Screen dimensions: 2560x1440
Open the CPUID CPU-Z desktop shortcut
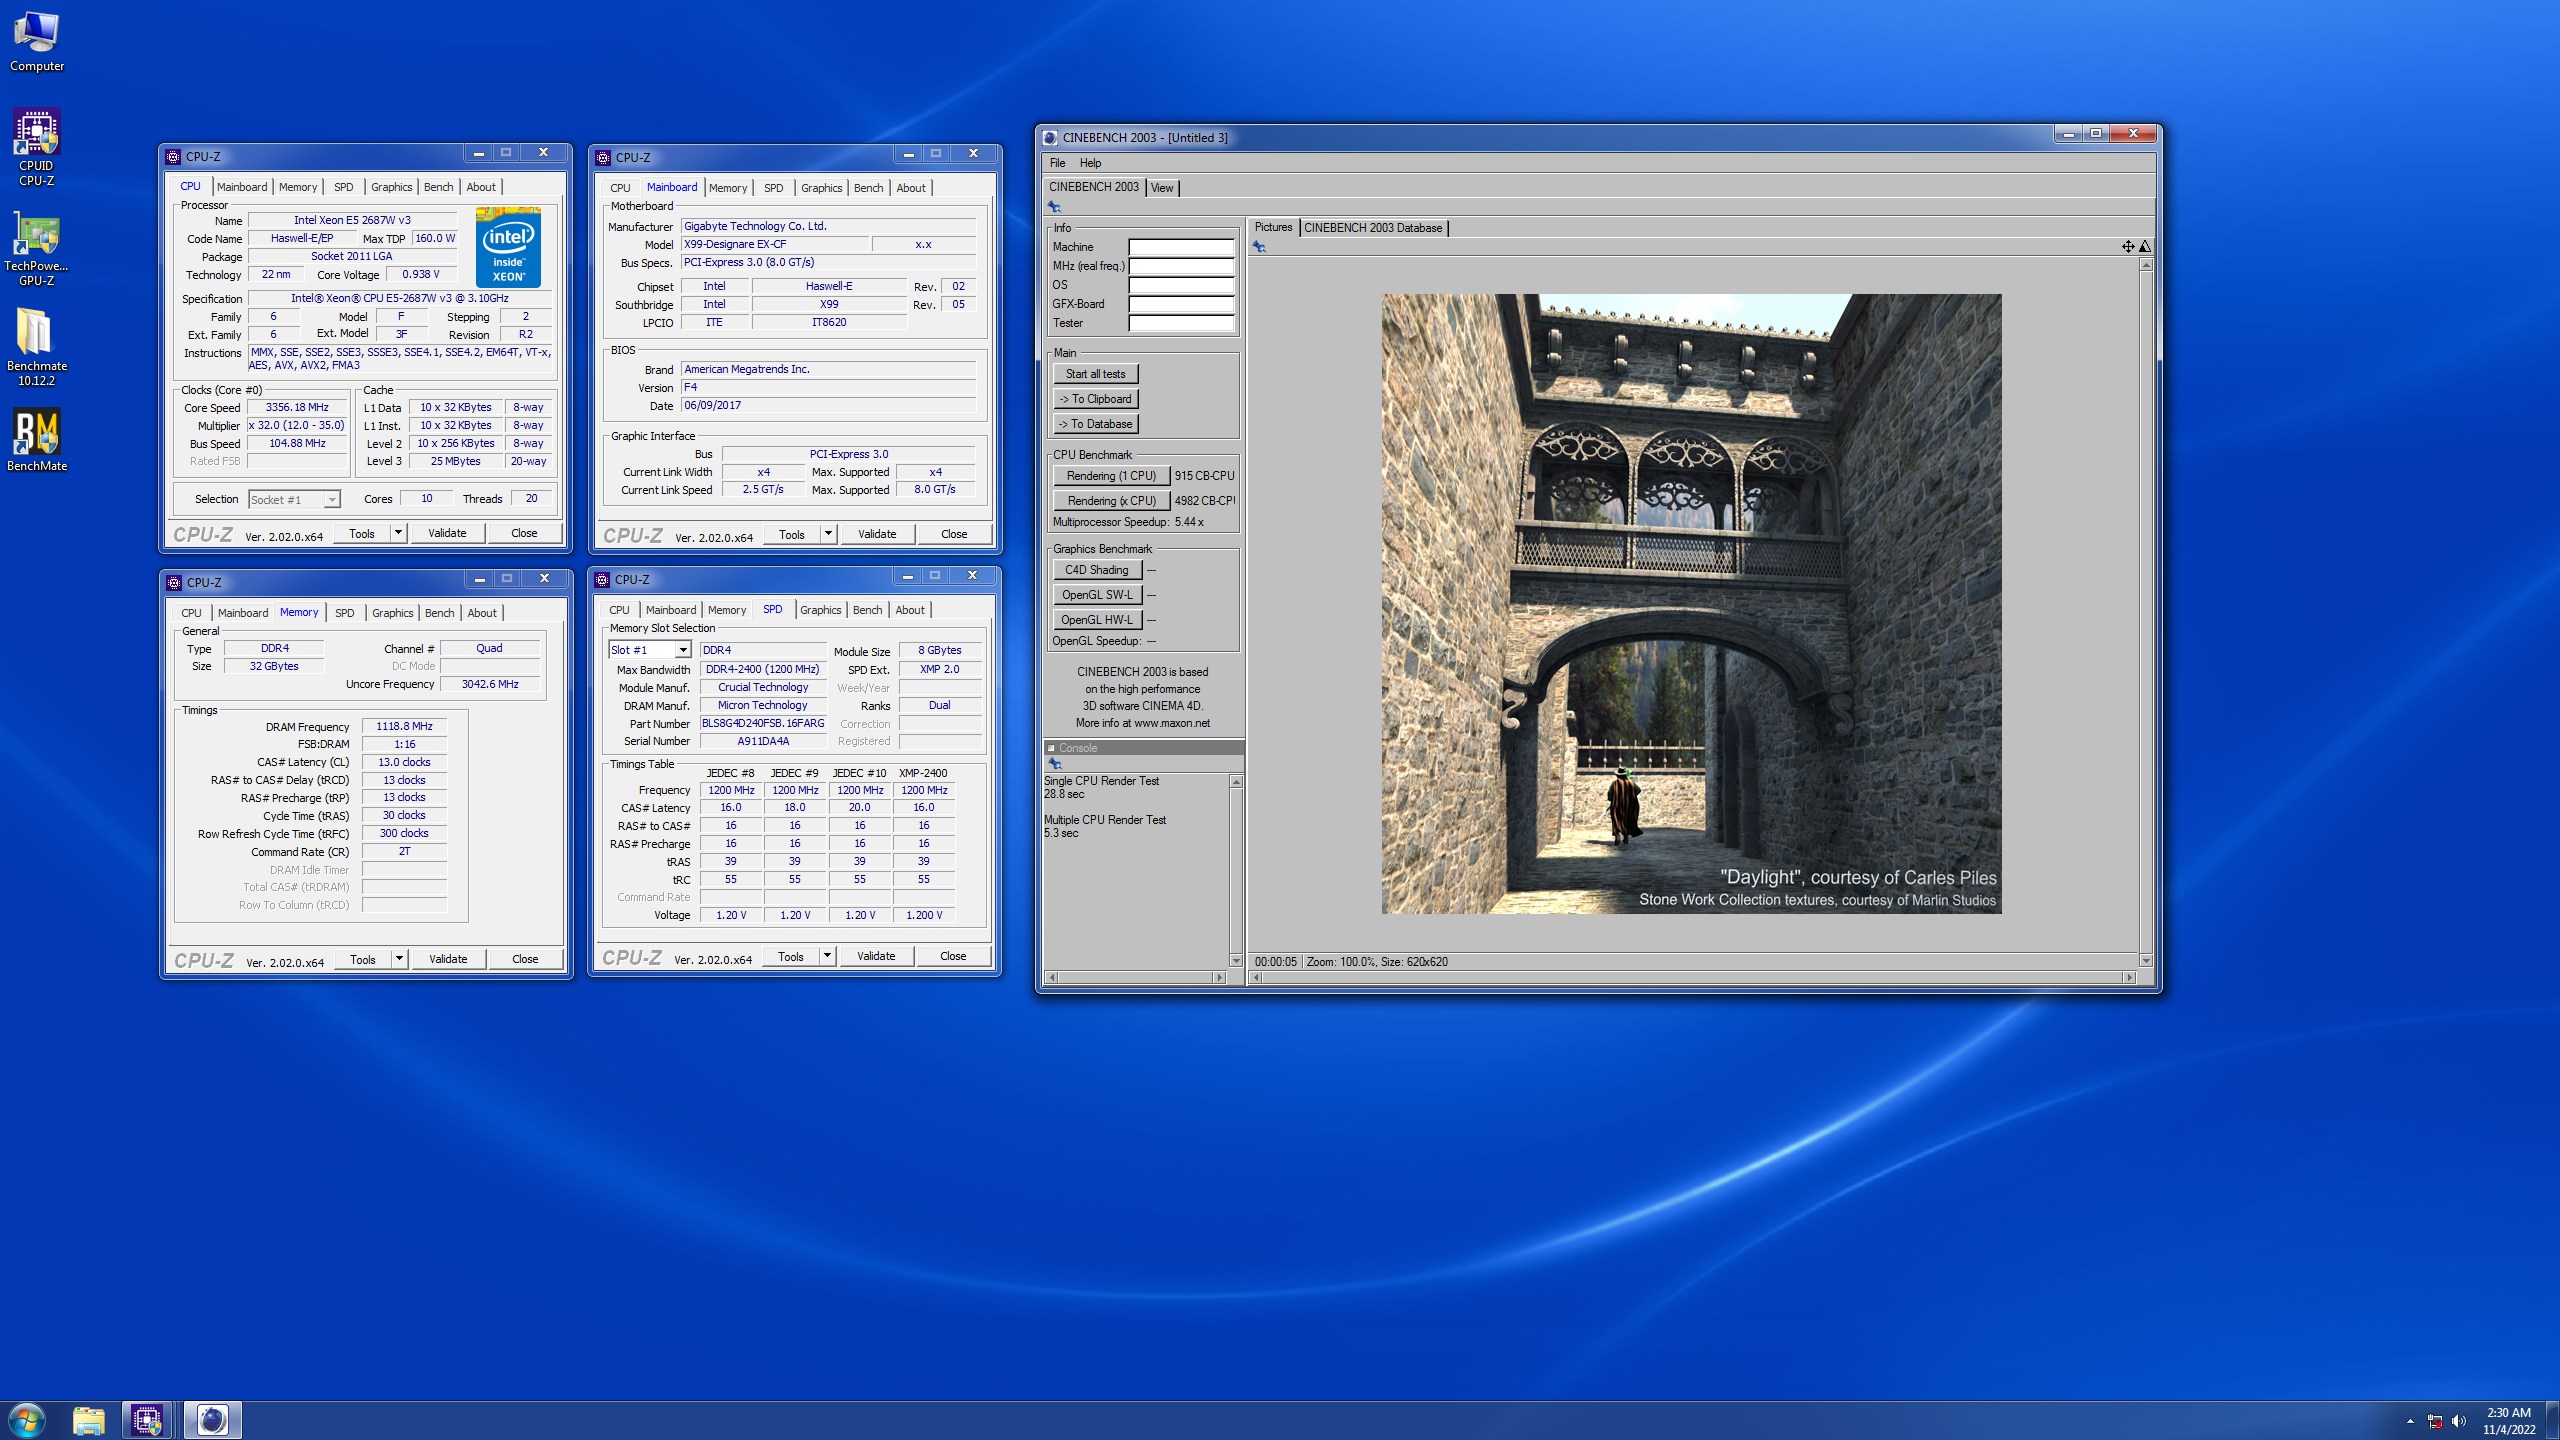pyautogui.click(x=37, y=147)
